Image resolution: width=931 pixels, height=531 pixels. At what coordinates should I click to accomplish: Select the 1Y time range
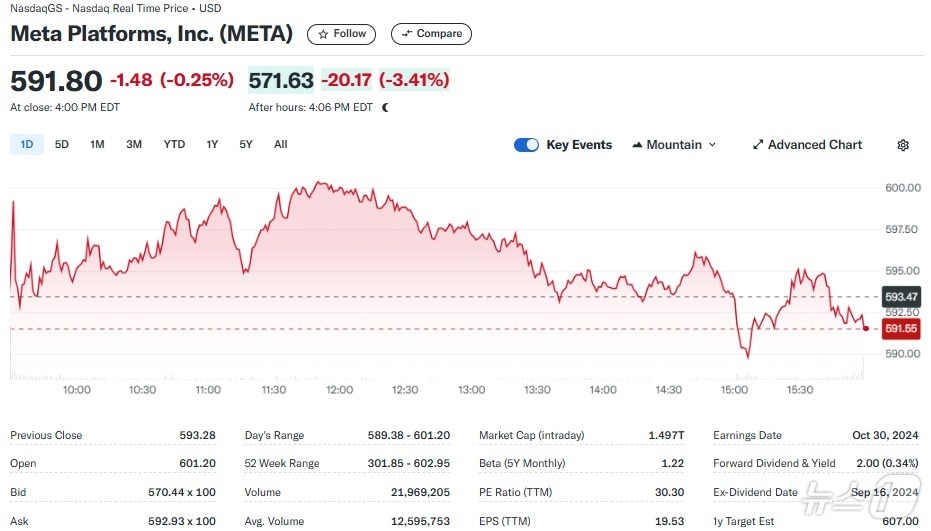pos(212,144)
